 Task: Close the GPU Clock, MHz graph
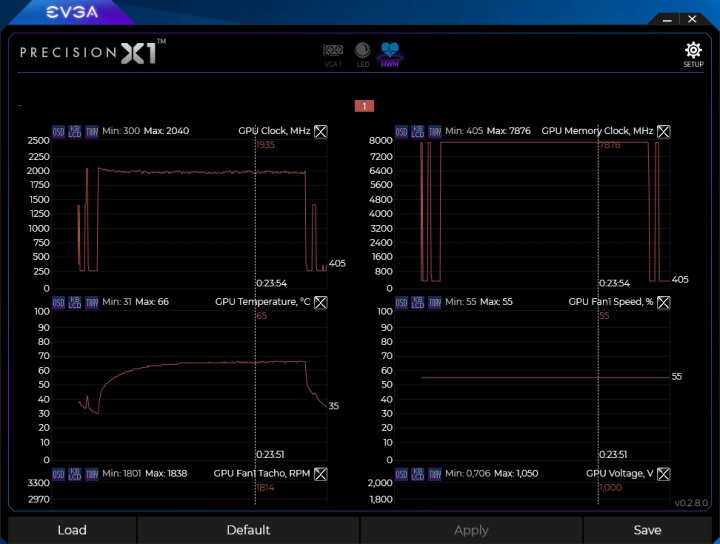tap(321, 132)
